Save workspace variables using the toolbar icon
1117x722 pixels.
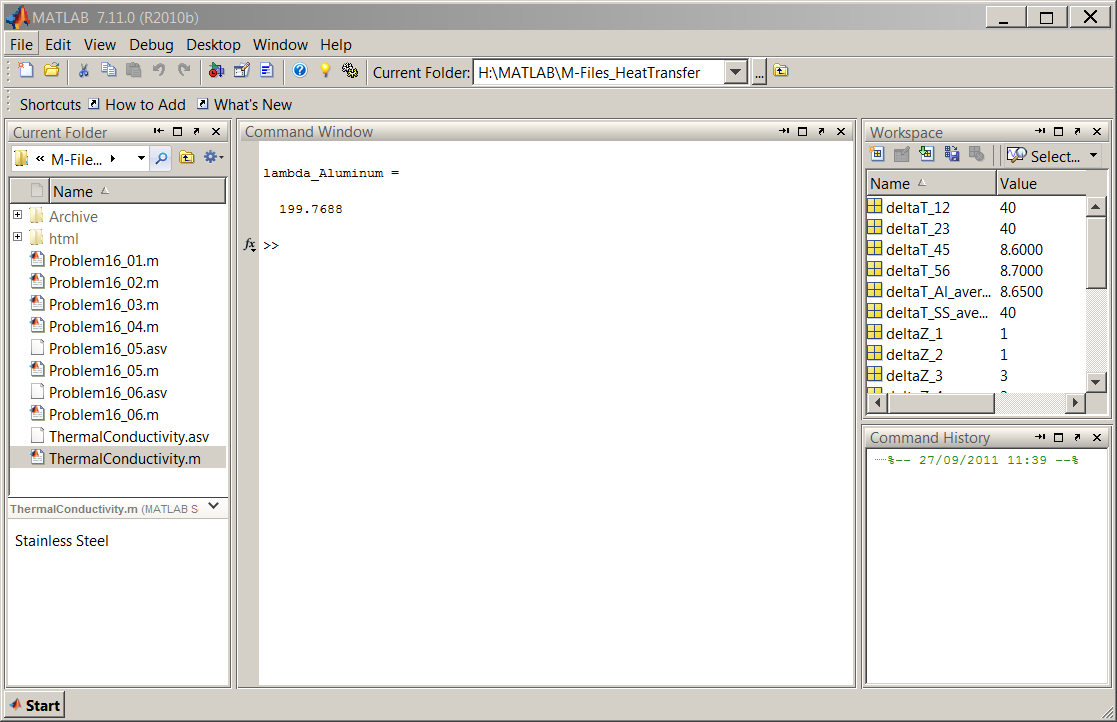pos(952,154)
